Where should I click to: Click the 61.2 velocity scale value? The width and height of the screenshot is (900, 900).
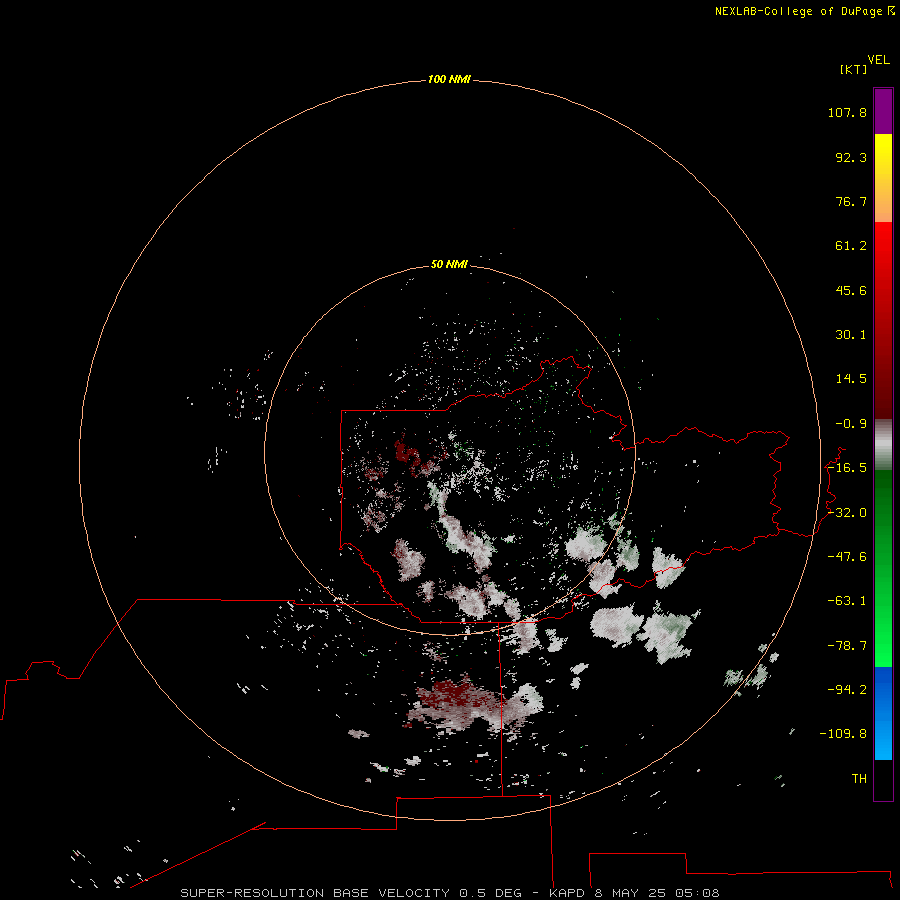point(851,246)
